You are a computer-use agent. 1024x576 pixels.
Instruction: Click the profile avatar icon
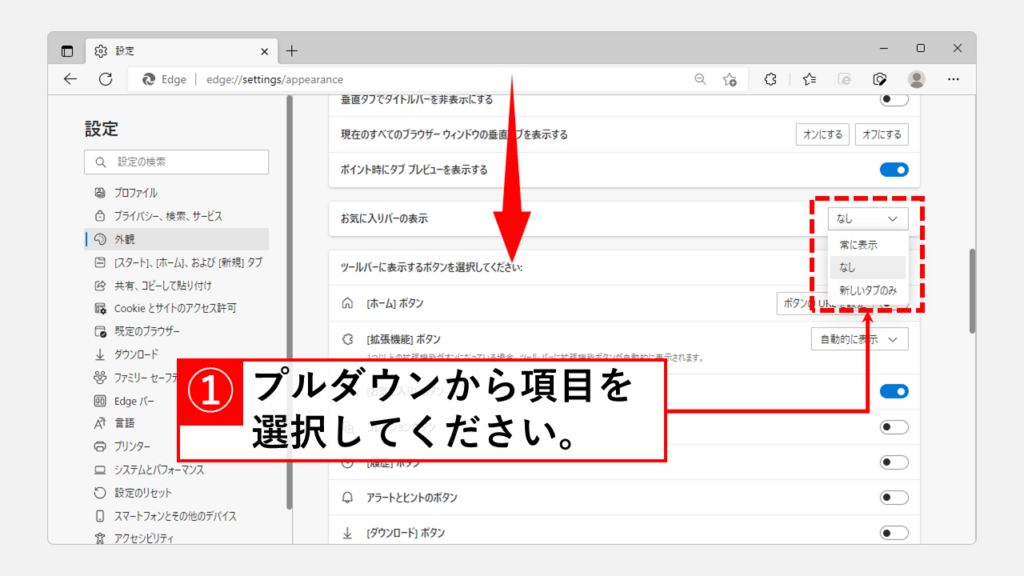point(916,80)
